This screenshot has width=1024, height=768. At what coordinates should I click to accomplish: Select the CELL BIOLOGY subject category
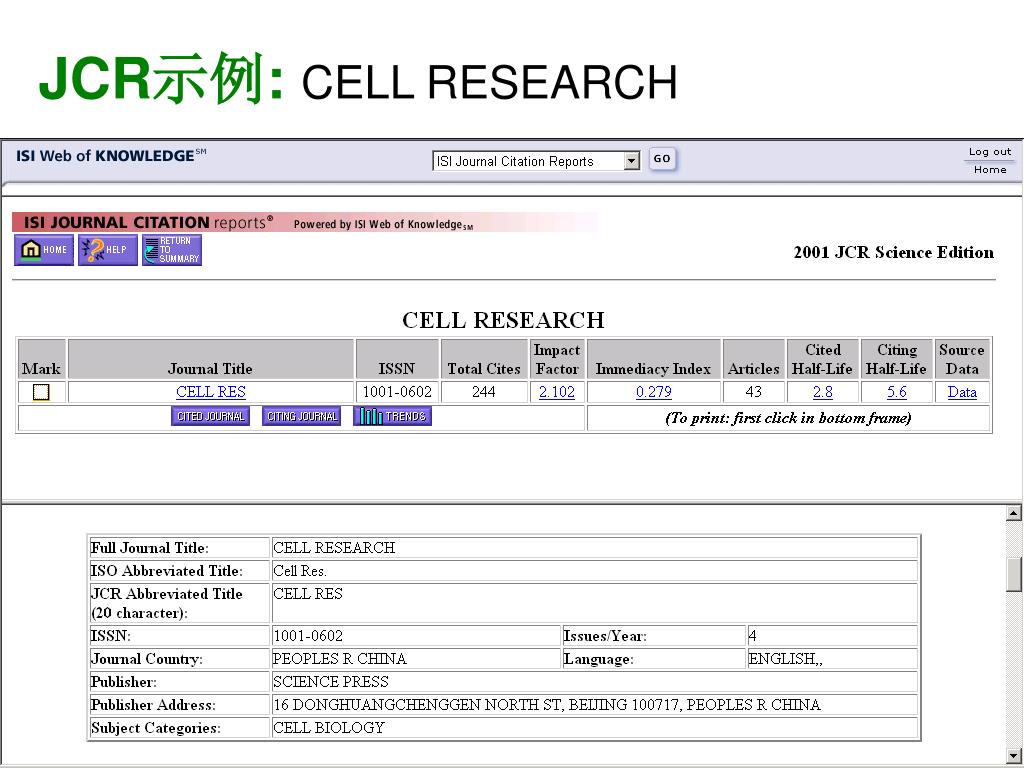pyautogui.click(x=328, y=728)
